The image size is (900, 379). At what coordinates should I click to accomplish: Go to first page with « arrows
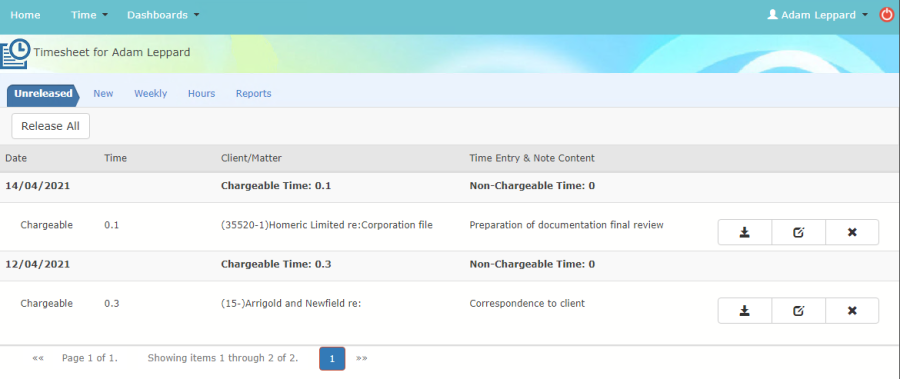click(38, 358)
